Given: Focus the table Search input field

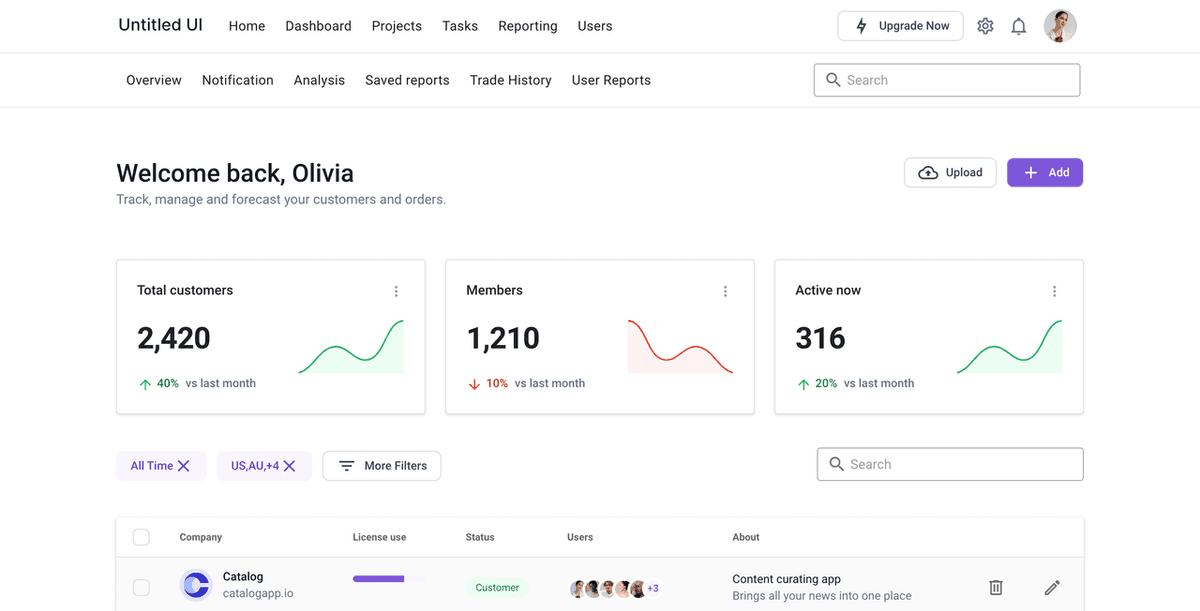Looking at the screenshot, I should coord(960,464).
